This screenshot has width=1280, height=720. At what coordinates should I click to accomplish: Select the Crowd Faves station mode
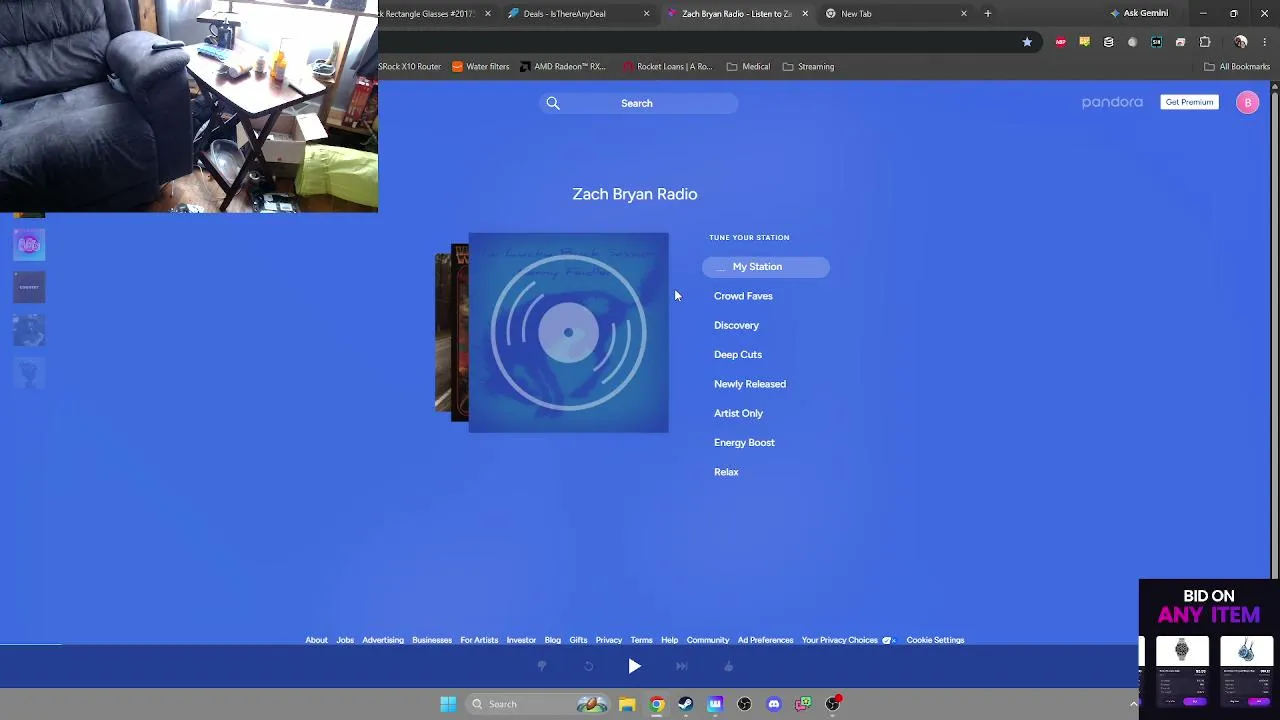743,296
